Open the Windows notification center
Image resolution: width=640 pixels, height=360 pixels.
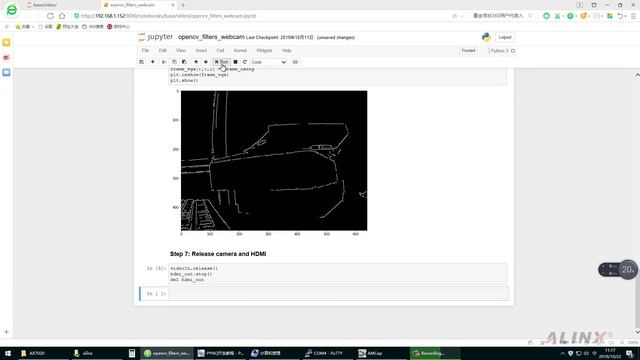pos(630,353)
